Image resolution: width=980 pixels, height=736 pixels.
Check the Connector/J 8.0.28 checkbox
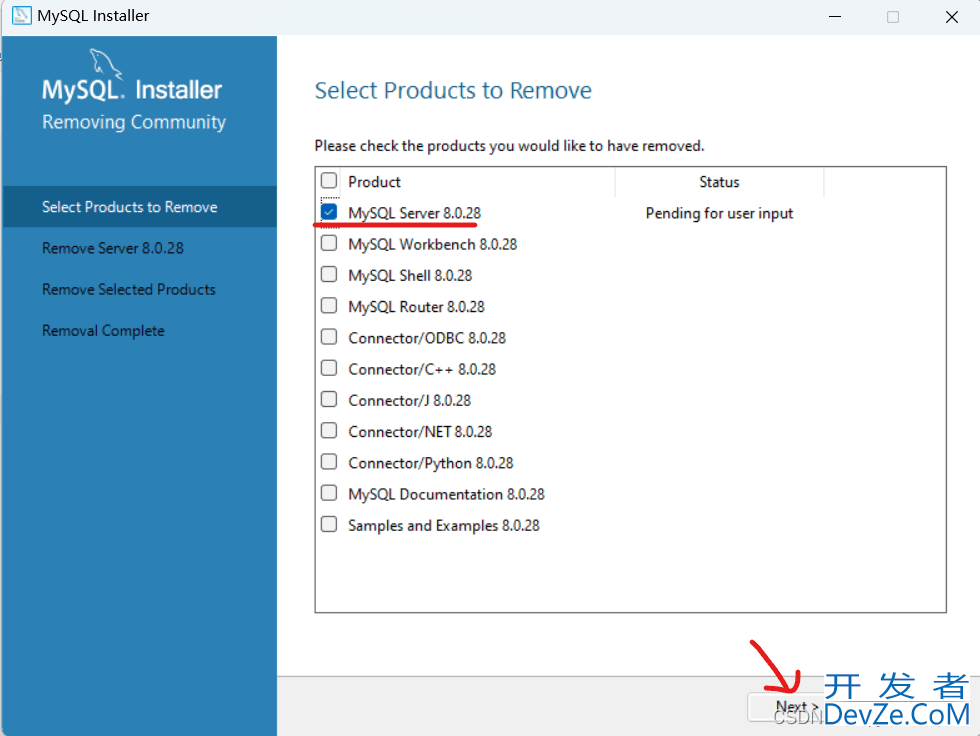(329, 399)
